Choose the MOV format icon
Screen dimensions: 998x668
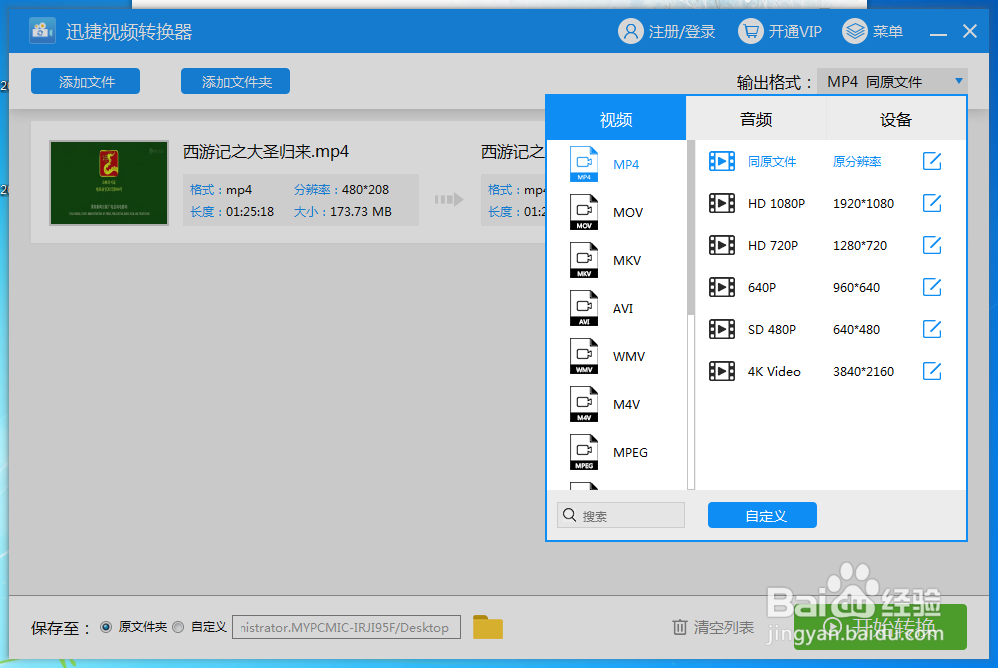[x=584, y=211]
